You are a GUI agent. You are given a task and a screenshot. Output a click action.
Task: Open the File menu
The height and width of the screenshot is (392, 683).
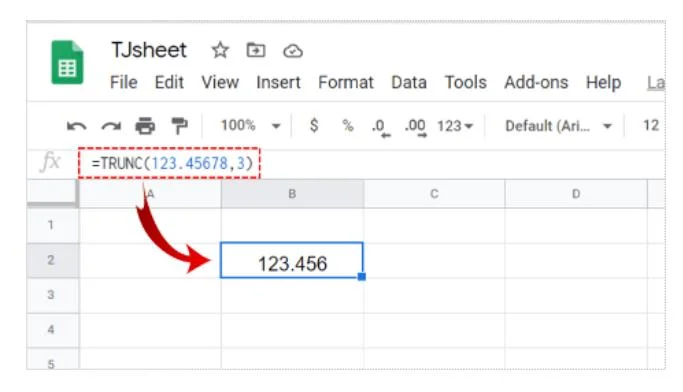(124, 82)
